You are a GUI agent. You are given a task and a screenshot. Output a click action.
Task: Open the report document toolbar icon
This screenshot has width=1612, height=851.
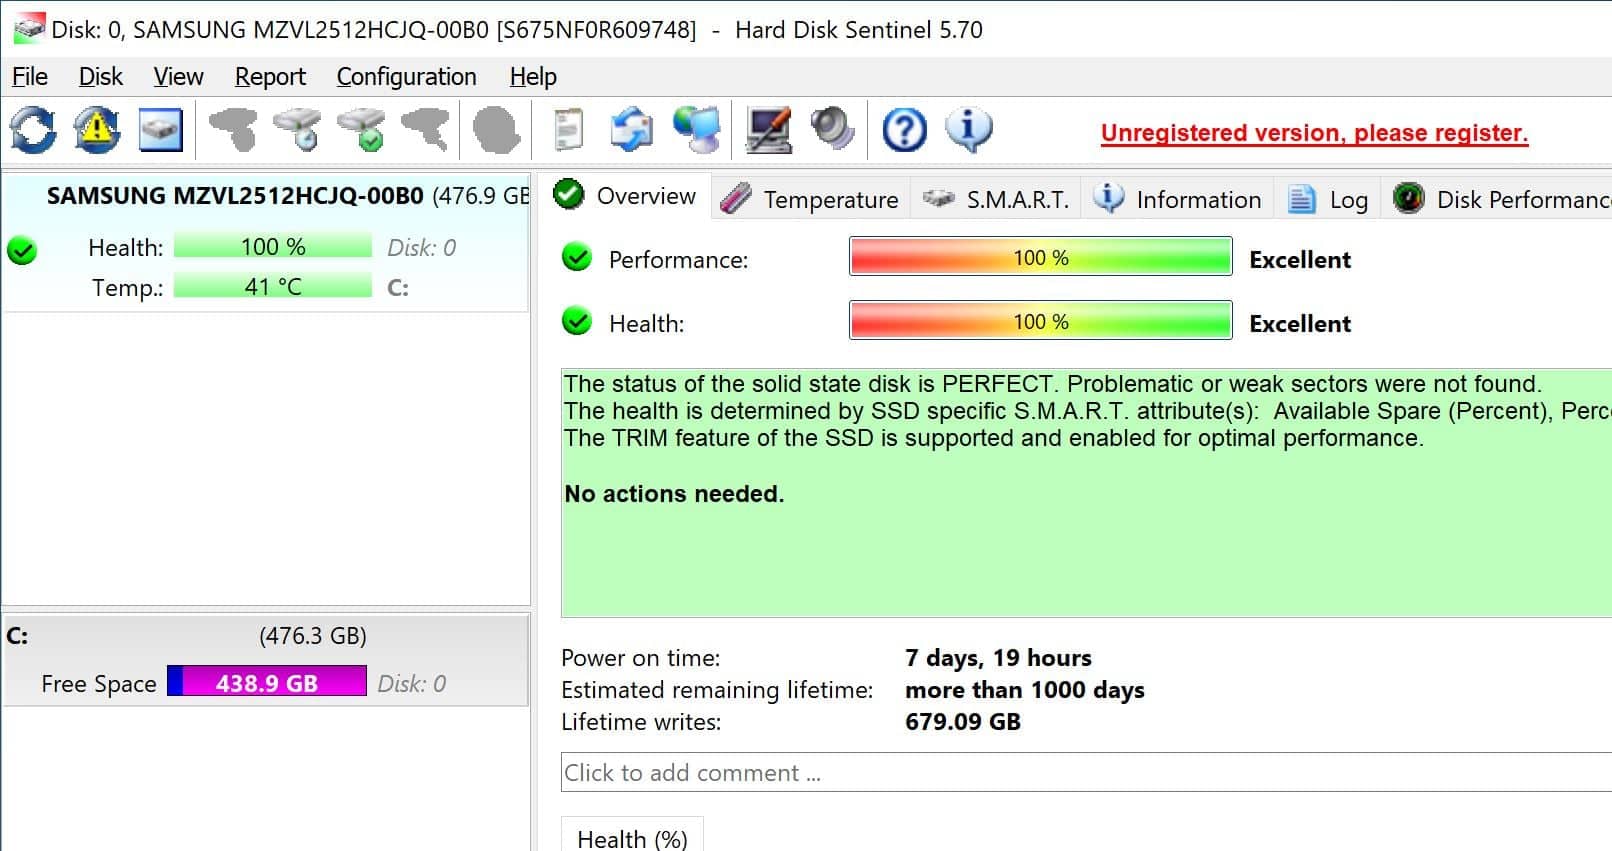coord(568,130)
